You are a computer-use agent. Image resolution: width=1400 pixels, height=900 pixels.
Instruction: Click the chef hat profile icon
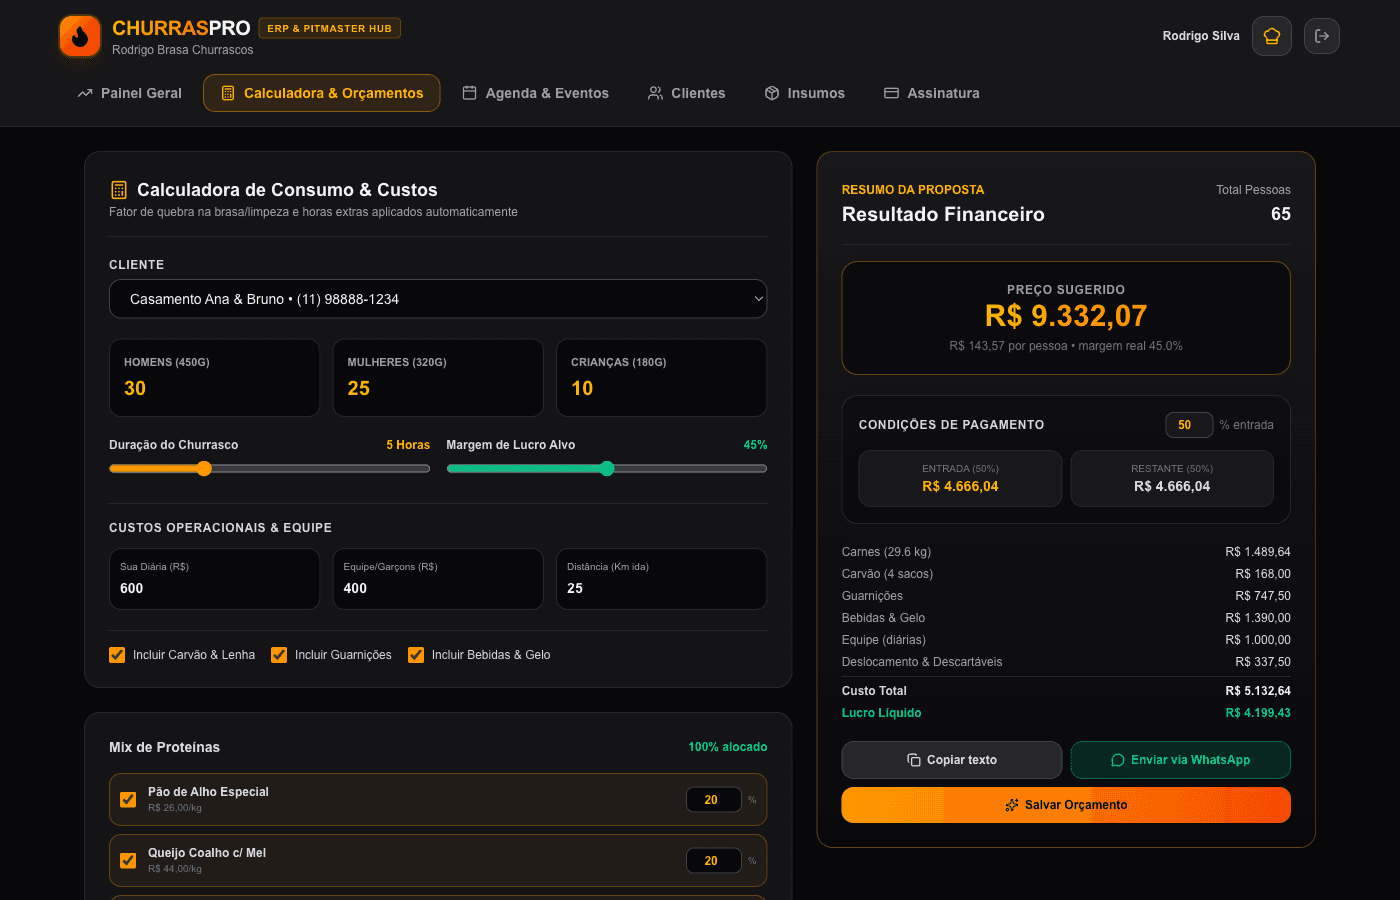point(1272,36)
